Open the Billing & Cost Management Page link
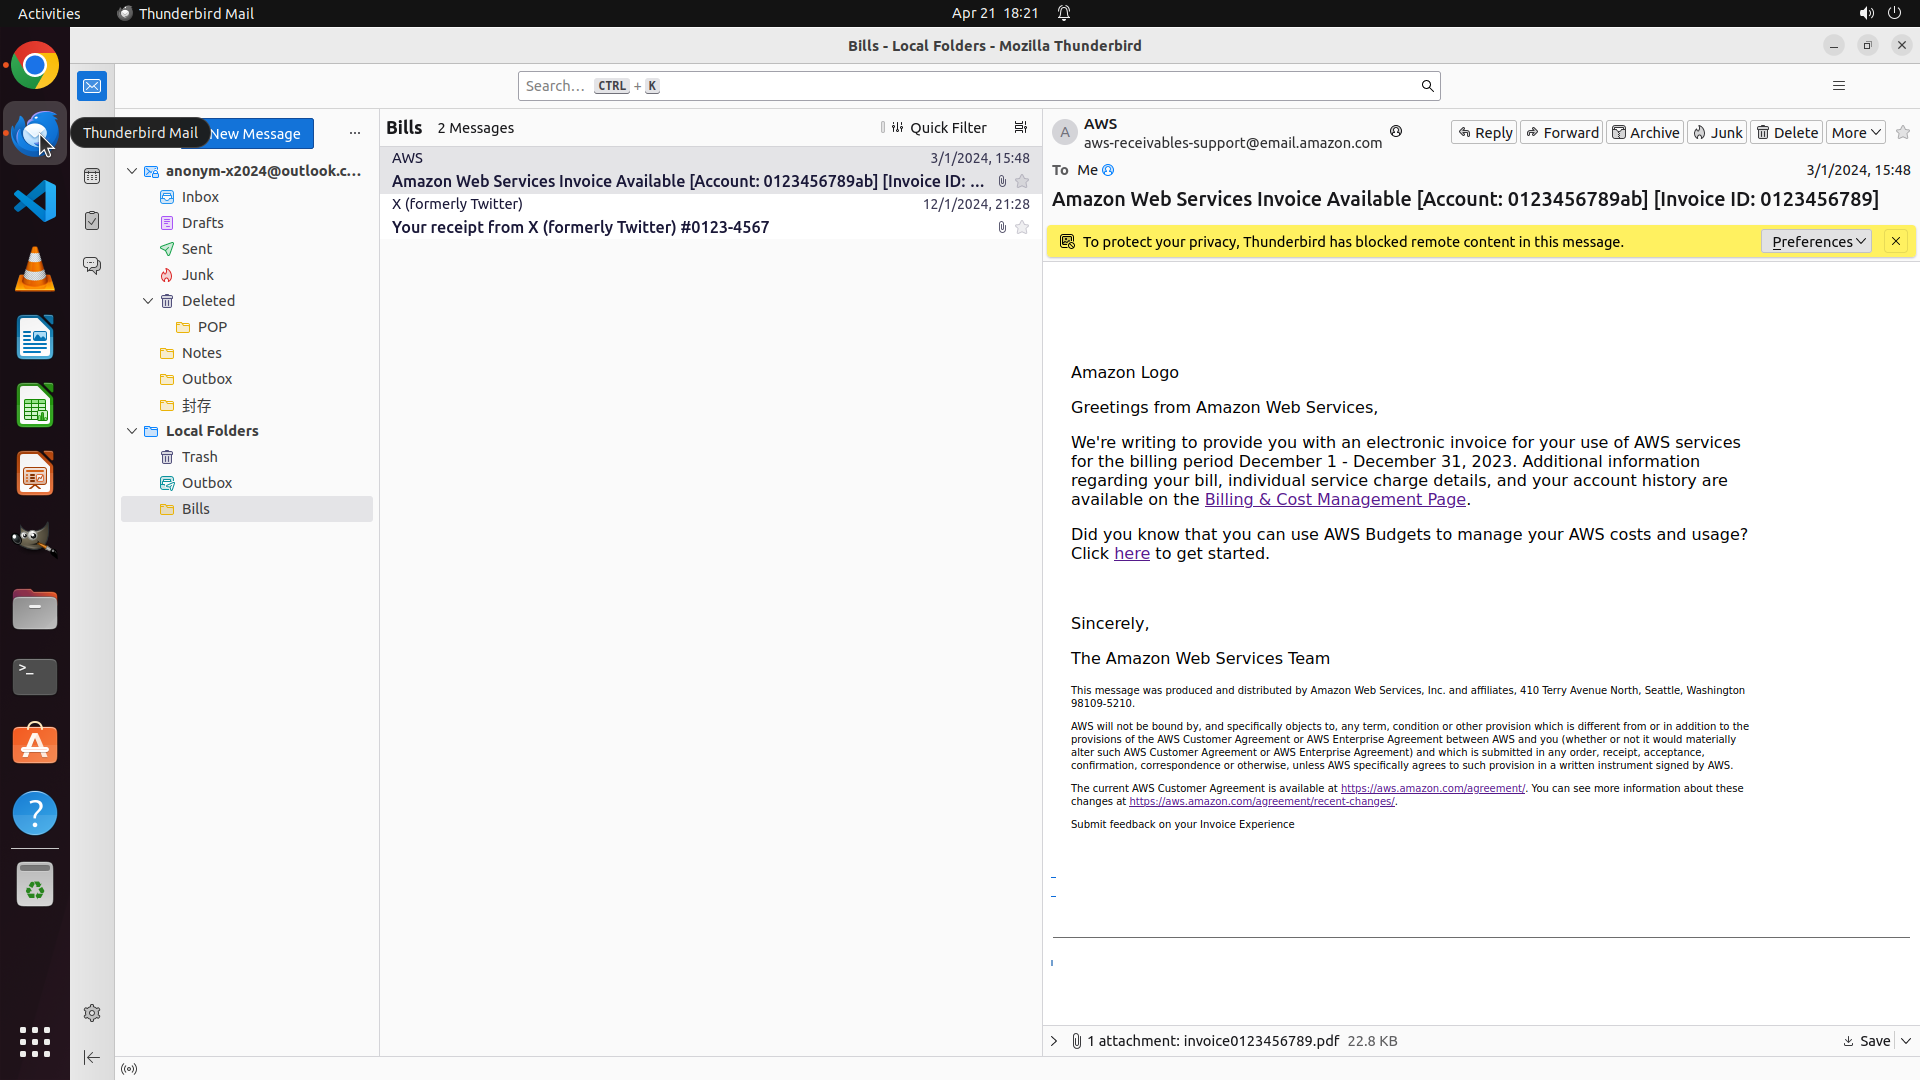 point(1334,500)
